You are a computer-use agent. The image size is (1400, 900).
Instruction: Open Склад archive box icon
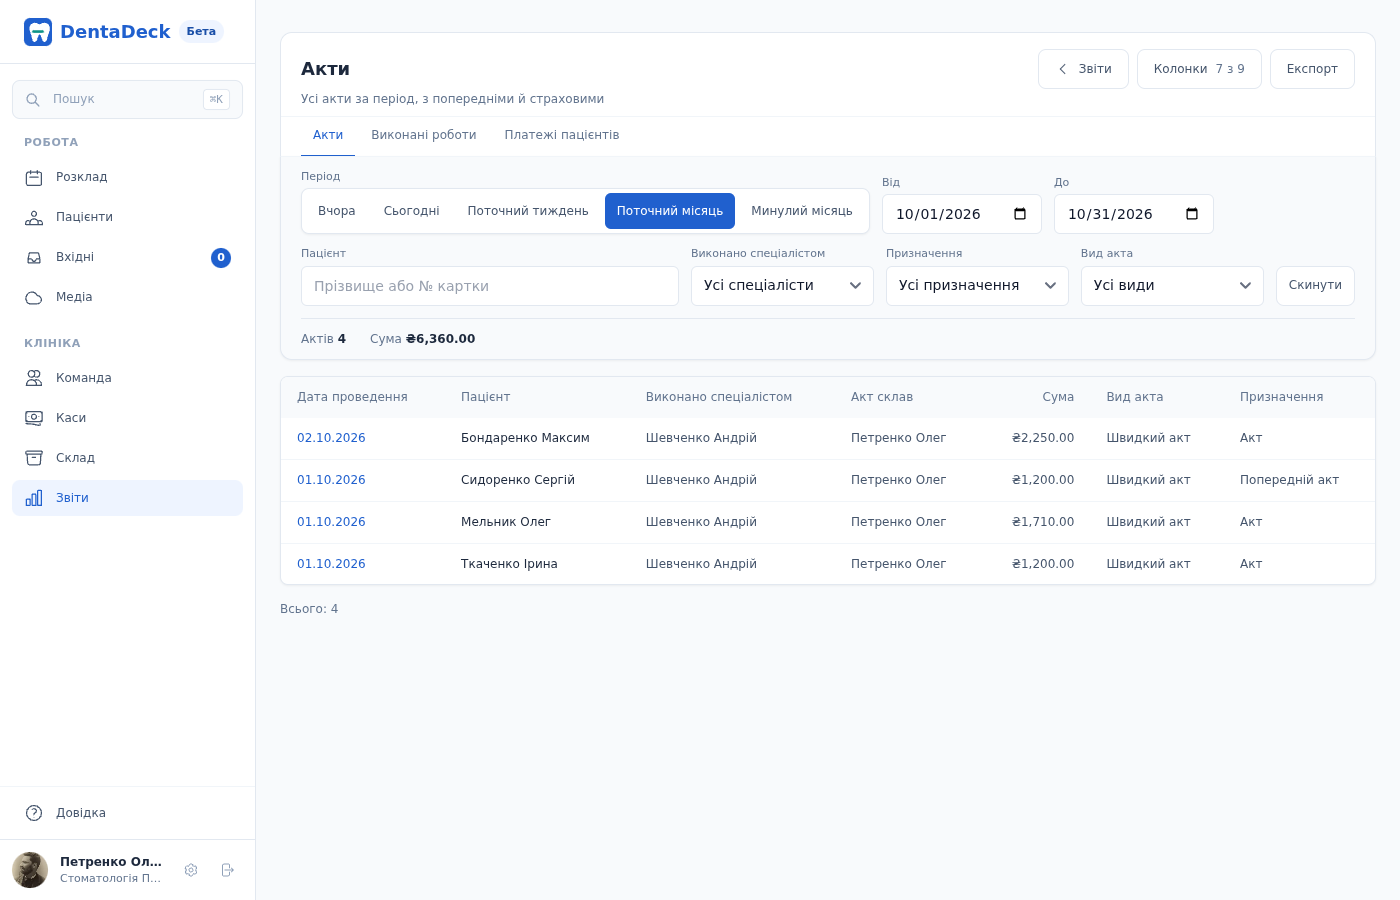(34, 458)
